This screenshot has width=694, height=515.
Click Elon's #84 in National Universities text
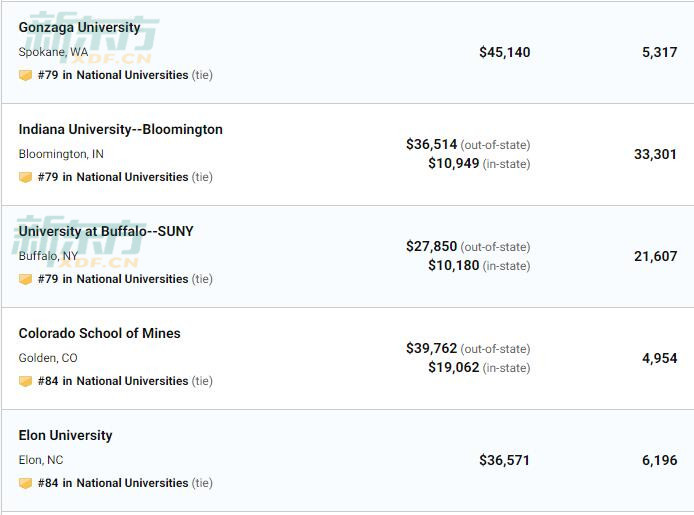[113, 483]
